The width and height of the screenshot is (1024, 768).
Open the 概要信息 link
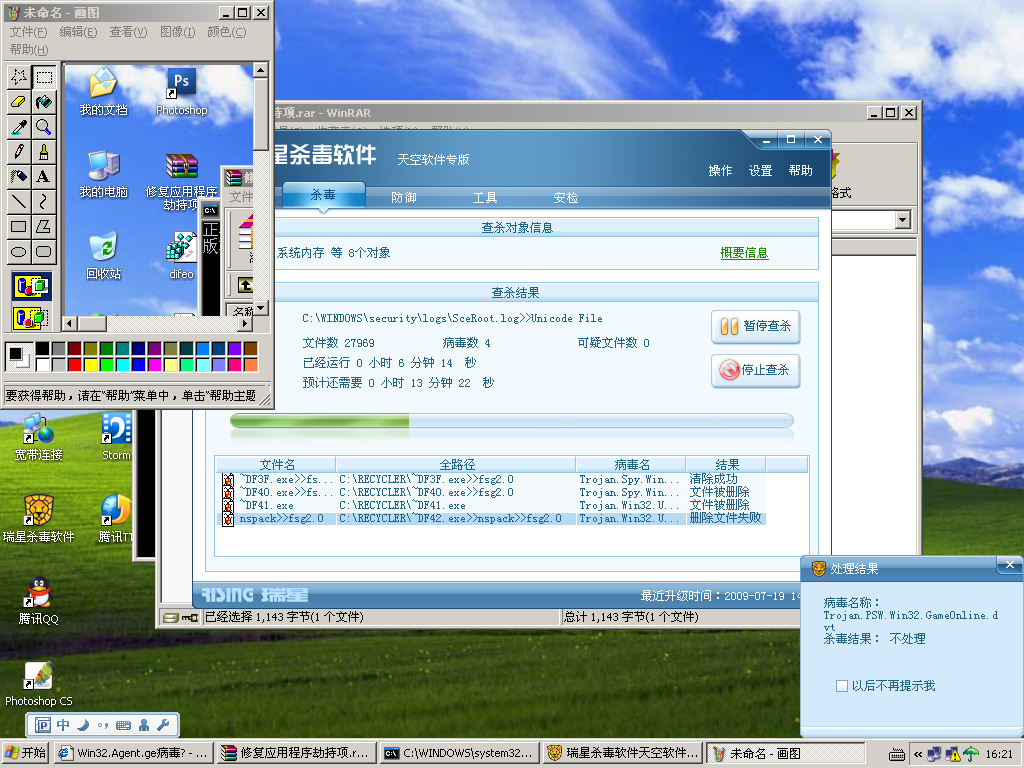(x=744, y=253)
